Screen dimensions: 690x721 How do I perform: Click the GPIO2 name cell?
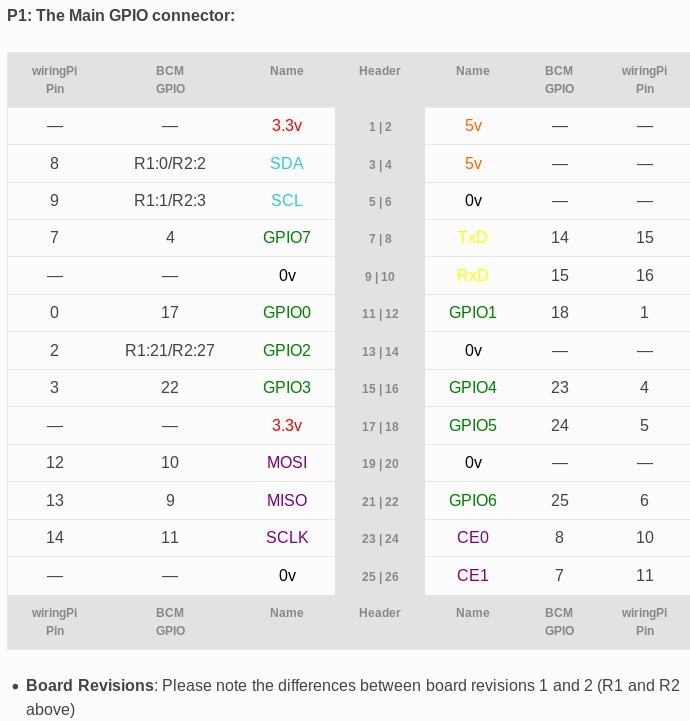[287, 350]
